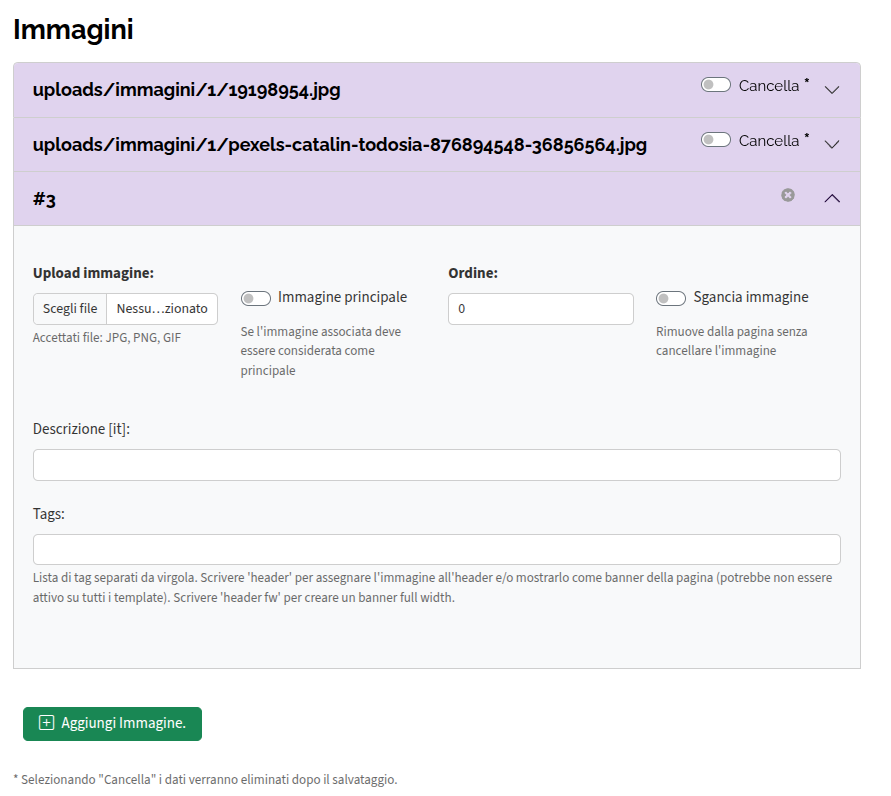Toggle Cancella for pexels-catalin-todosia image
891x796 pixels.
coord(715,140)
